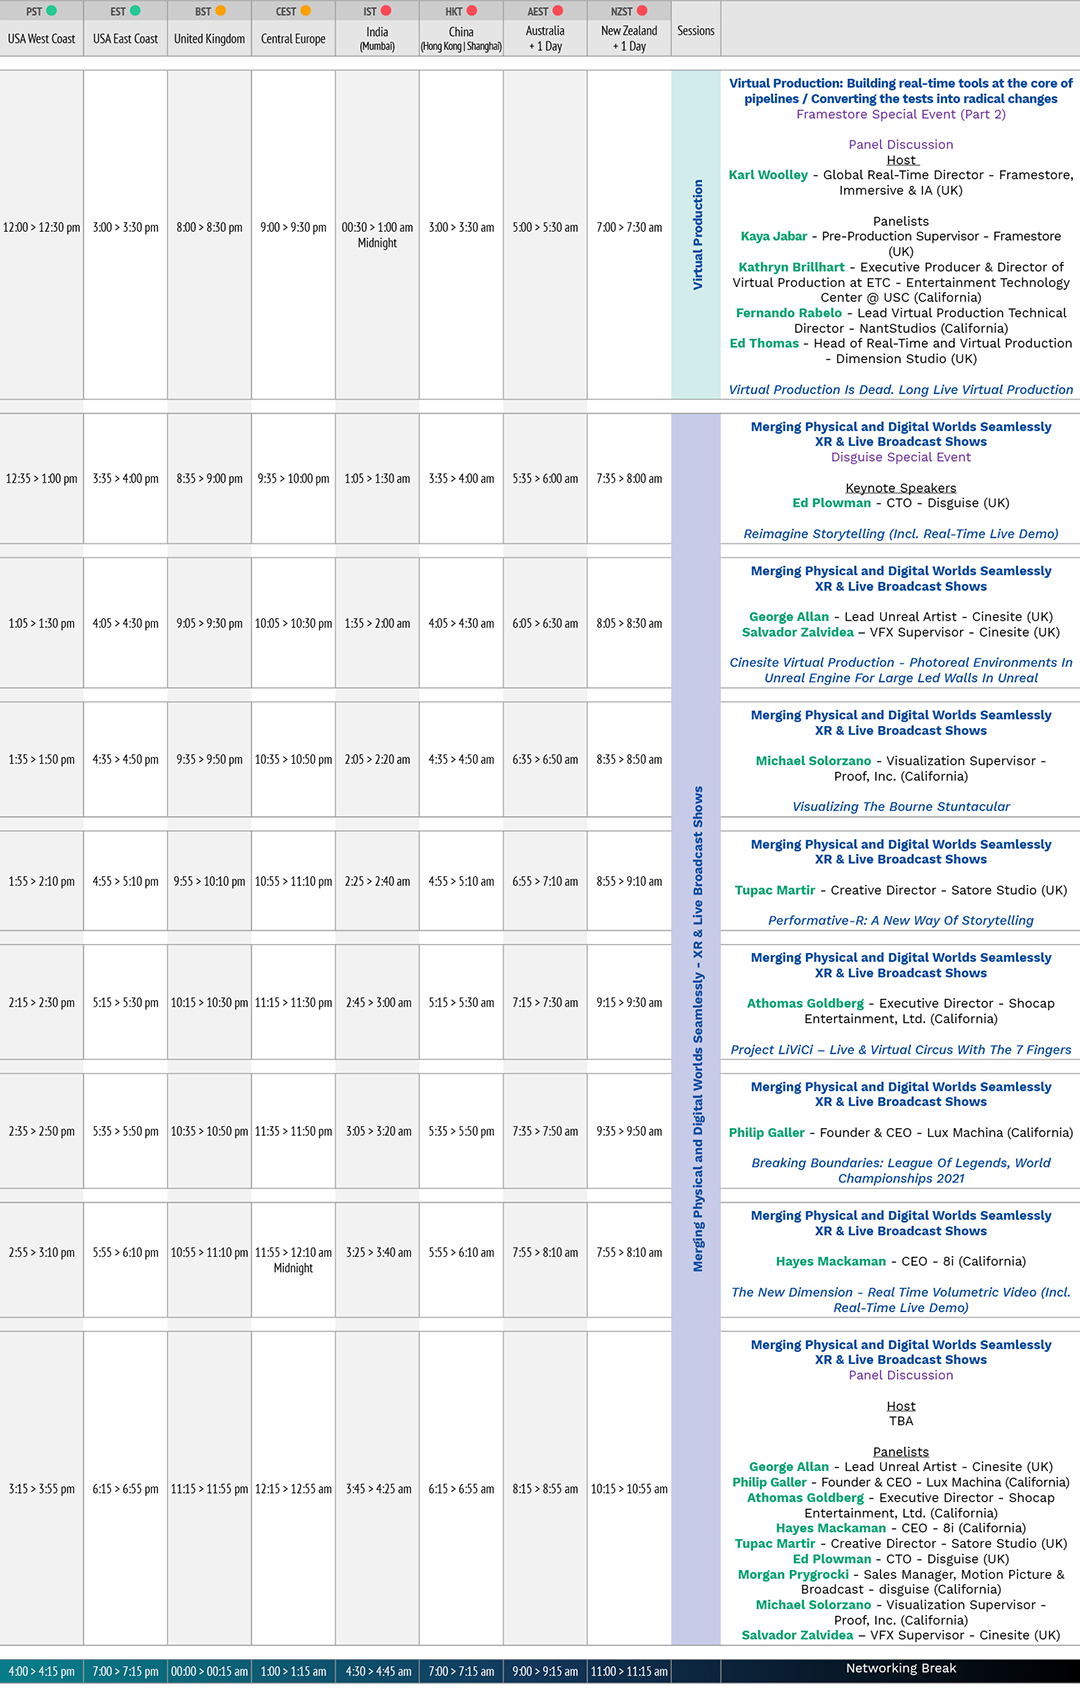Select the 11:00 > 11:15 am NZST cell

click(x=629, y=1672)
